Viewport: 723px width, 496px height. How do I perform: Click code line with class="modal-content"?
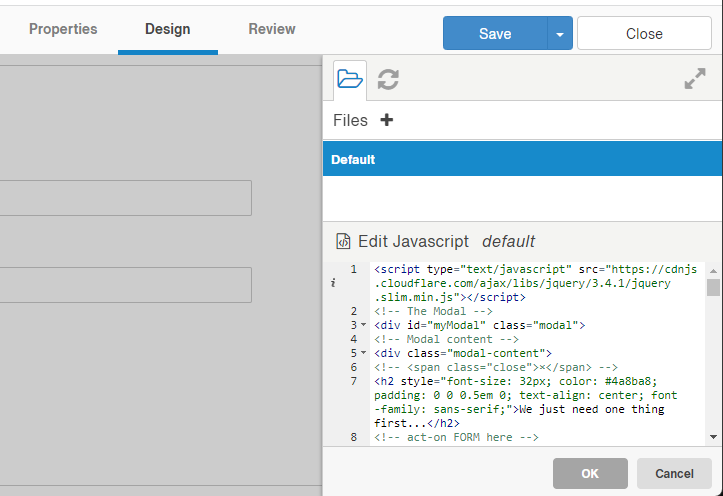click(x=463, y=353)
